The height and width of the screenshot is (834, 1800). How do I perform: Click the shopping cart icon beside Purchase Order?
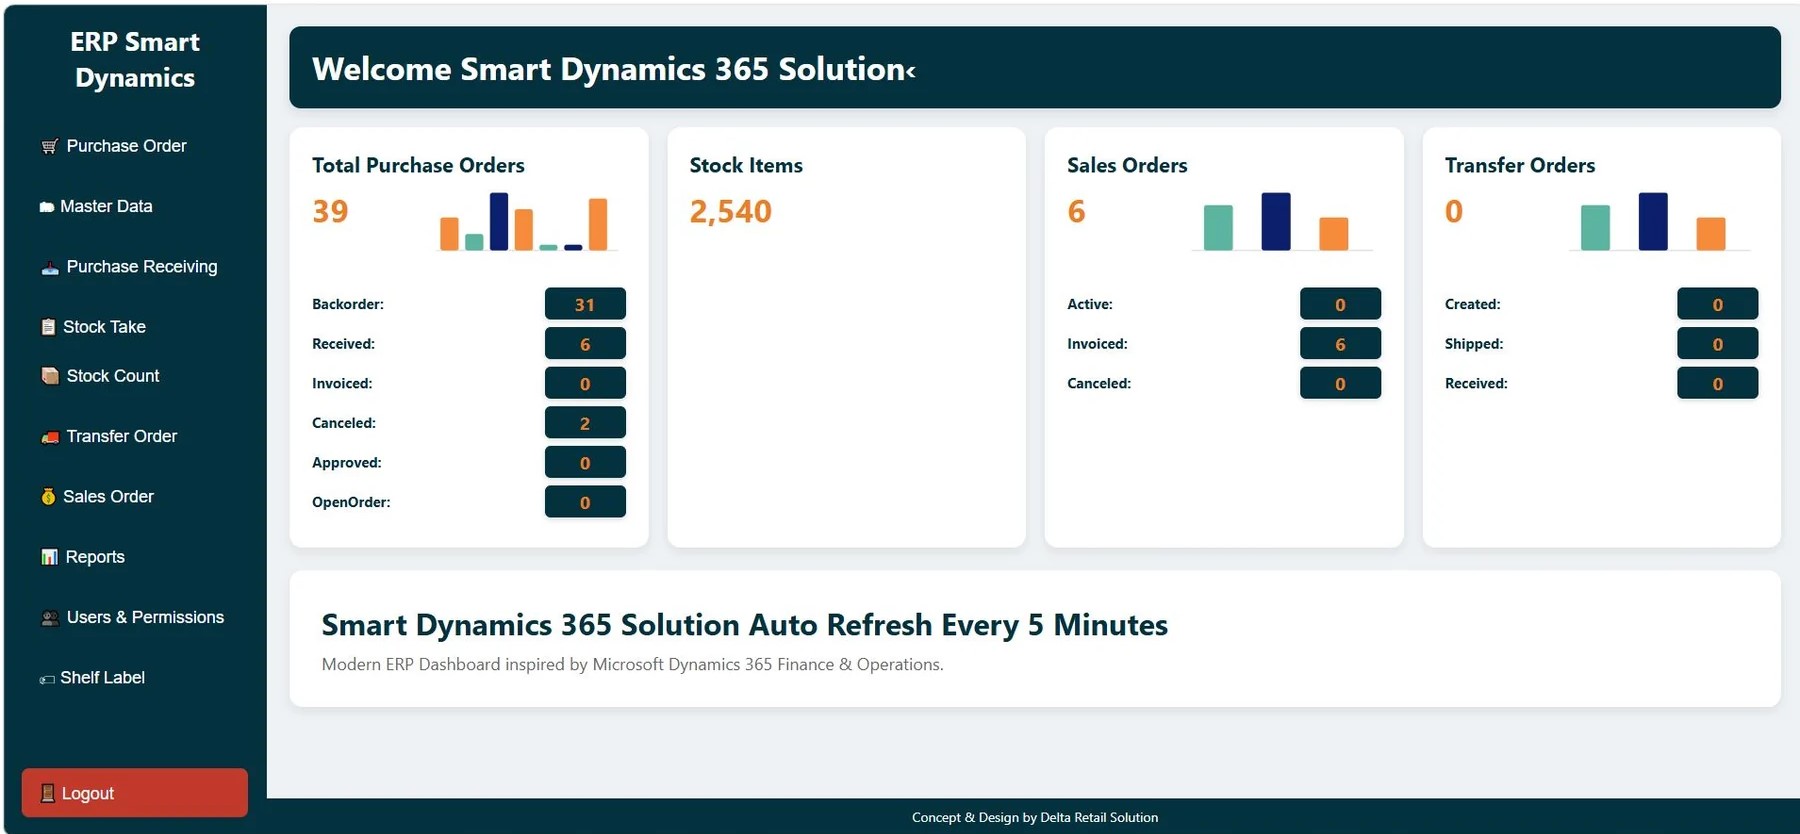coord(49,147)
